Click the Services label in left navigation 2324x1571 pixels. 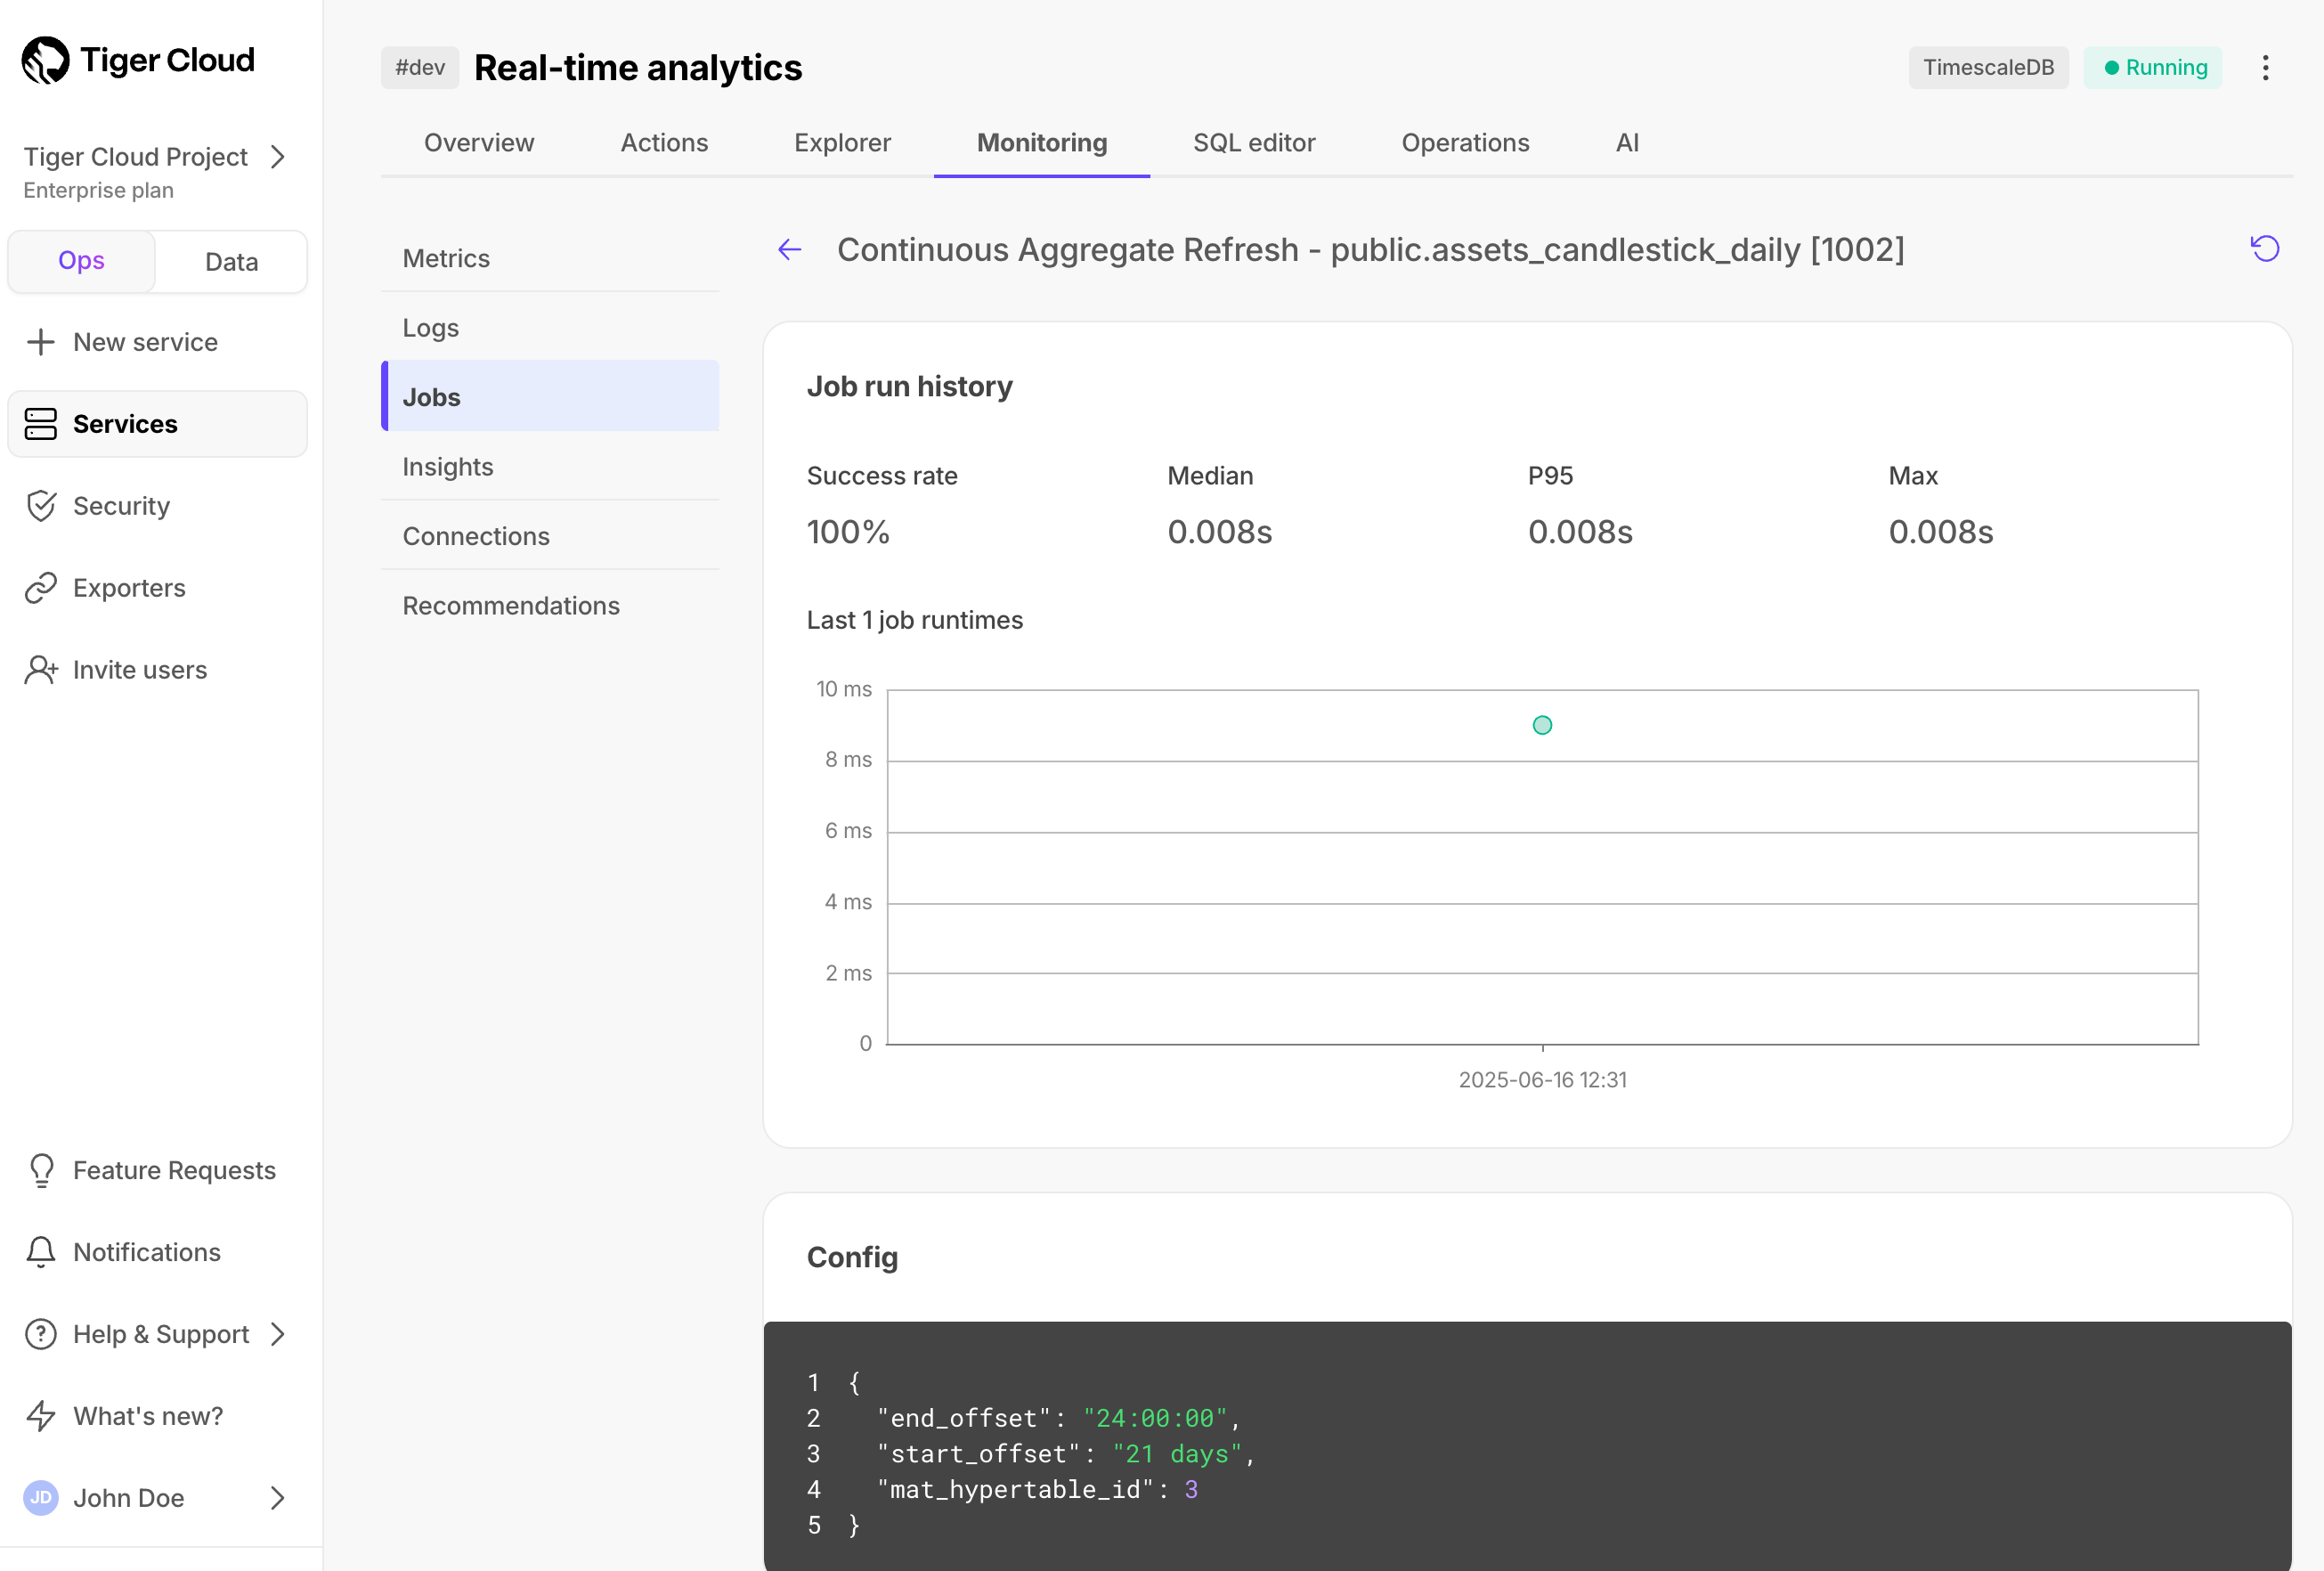click(x=125, y=424)
